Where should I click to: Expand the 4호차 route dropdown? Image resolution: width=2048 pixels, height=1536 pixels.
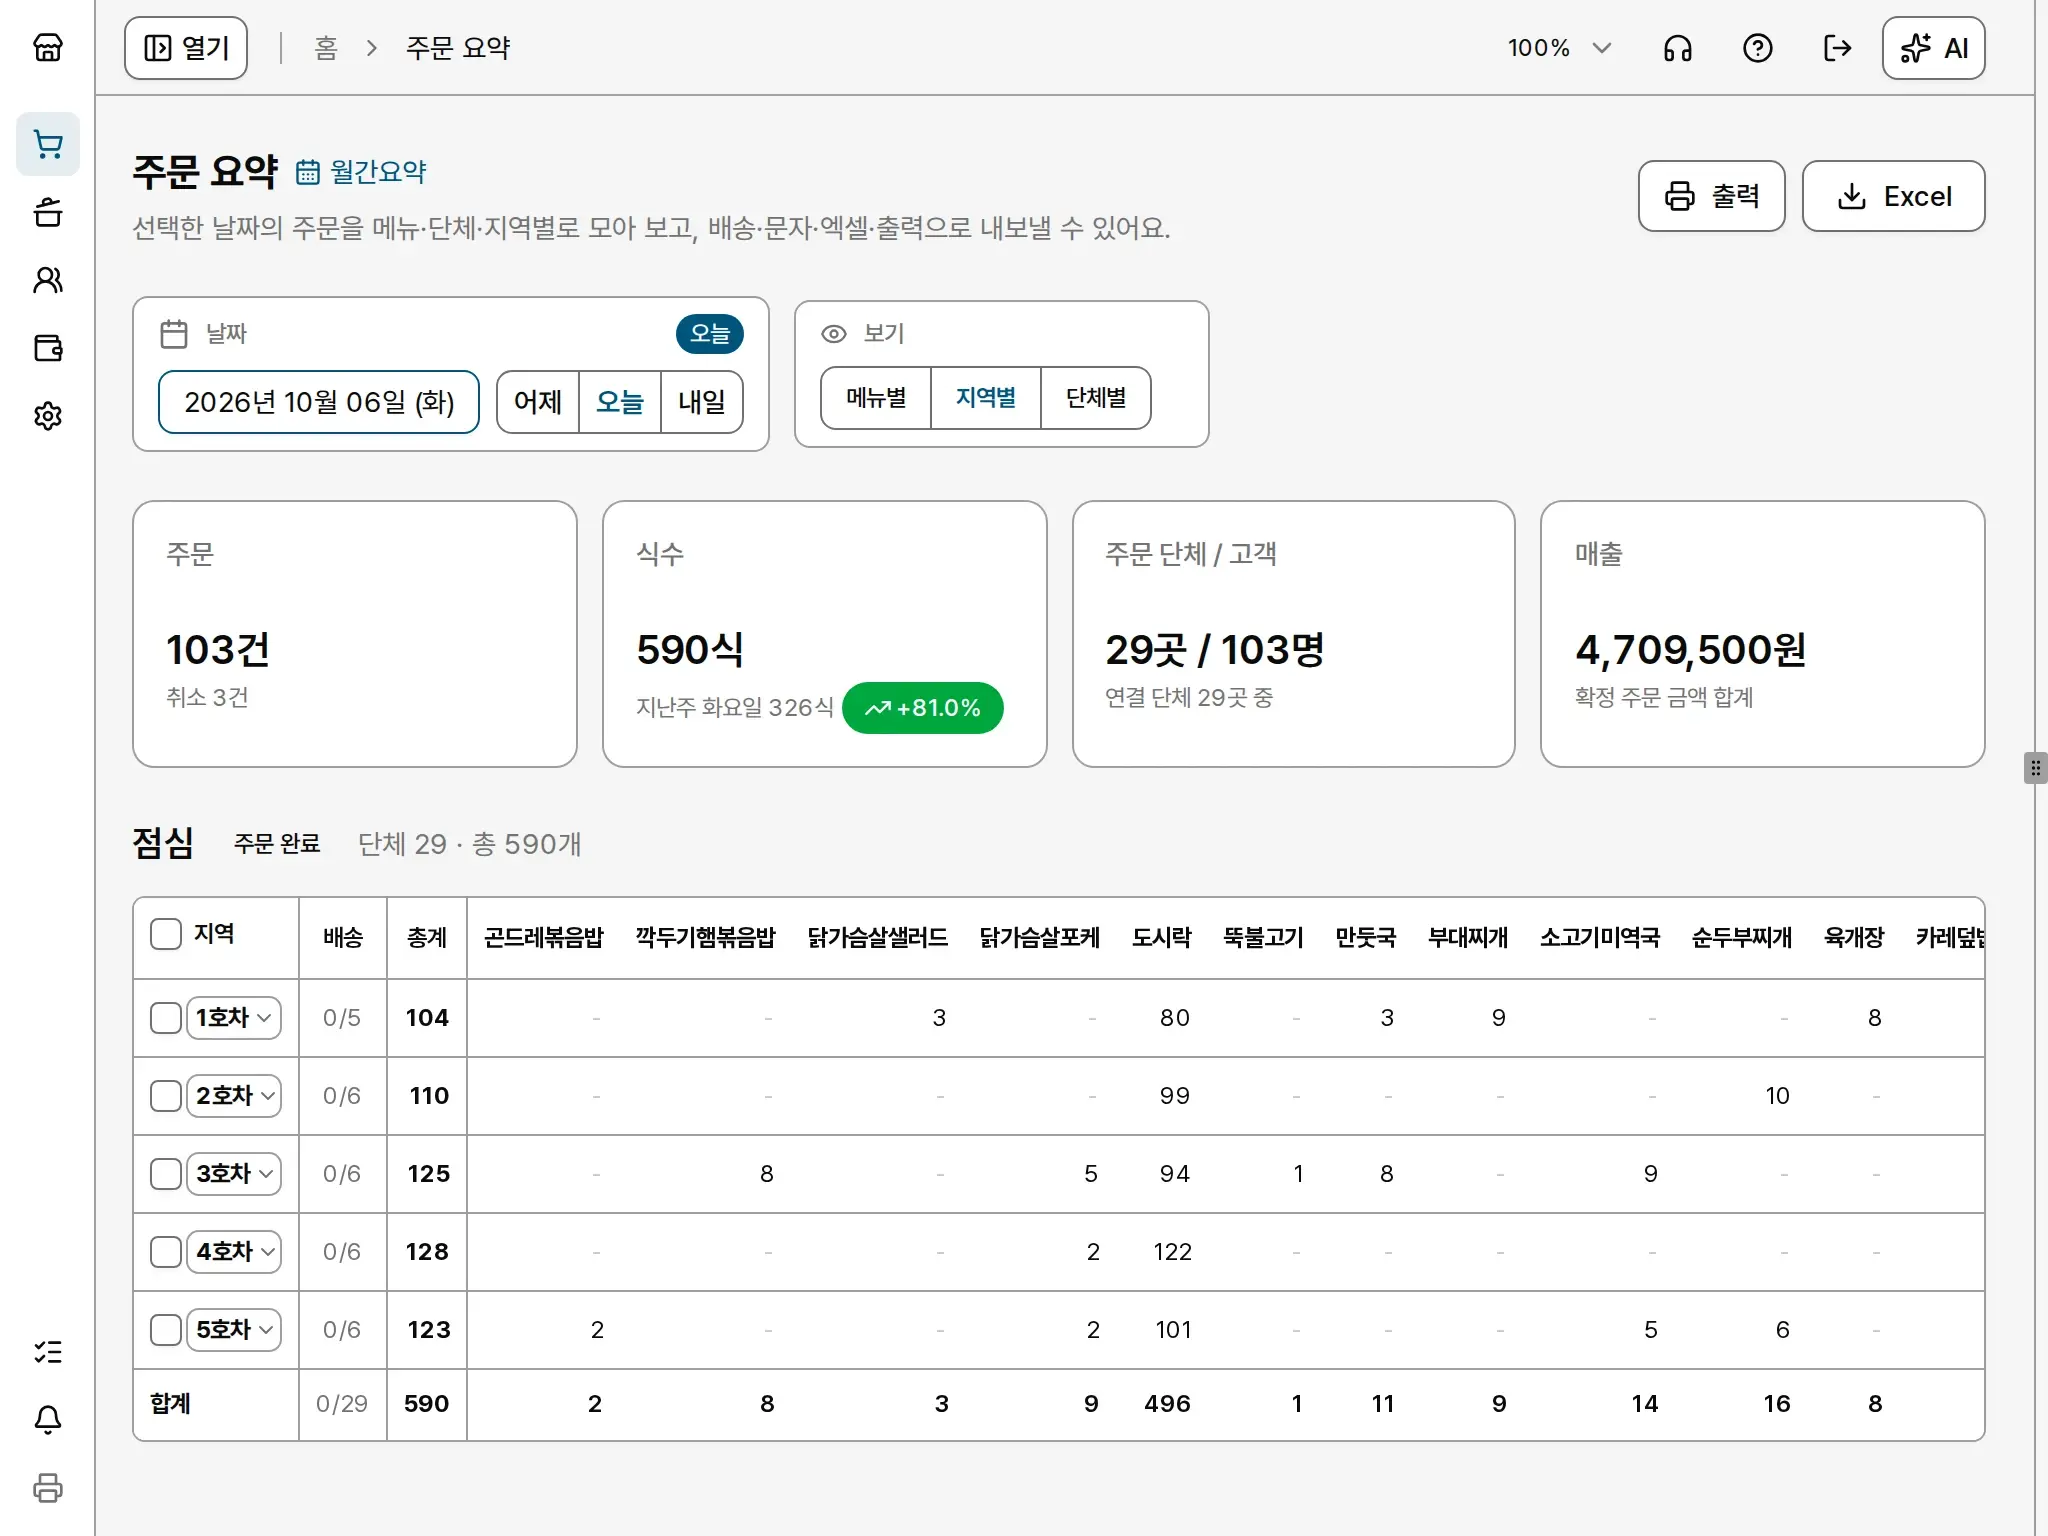click(x=234, y=1252)
